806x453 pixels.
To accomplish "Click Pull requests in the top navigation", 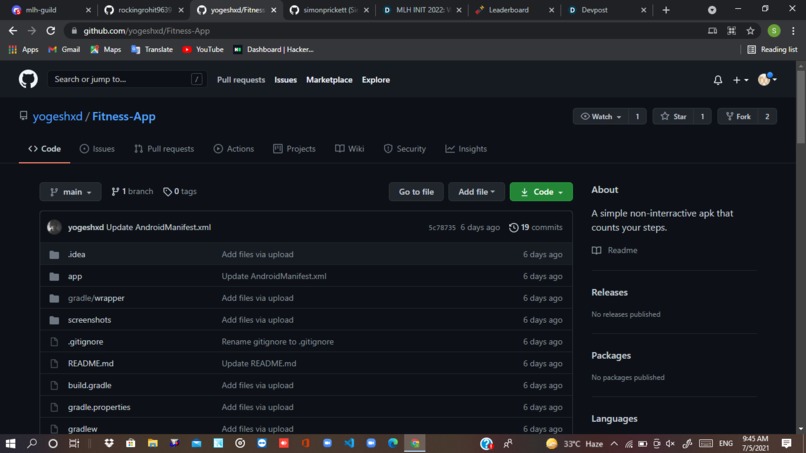I will point(241,80).
